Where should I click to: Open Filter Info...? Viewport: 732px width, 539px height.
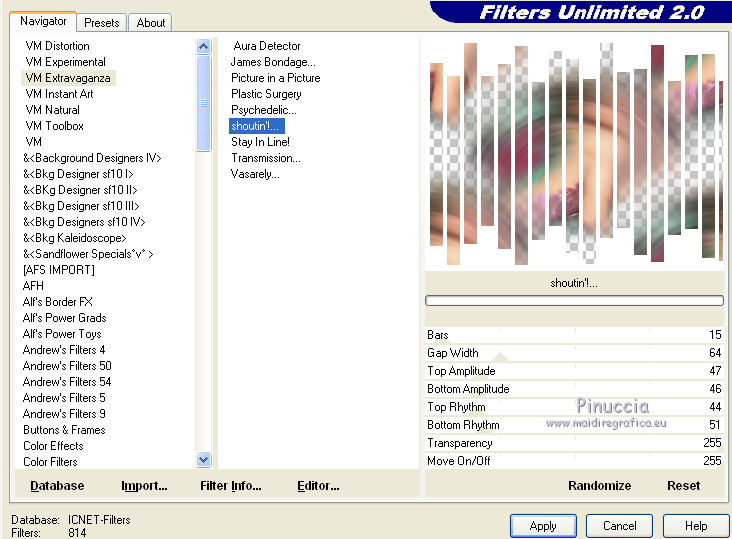[231, 486]
